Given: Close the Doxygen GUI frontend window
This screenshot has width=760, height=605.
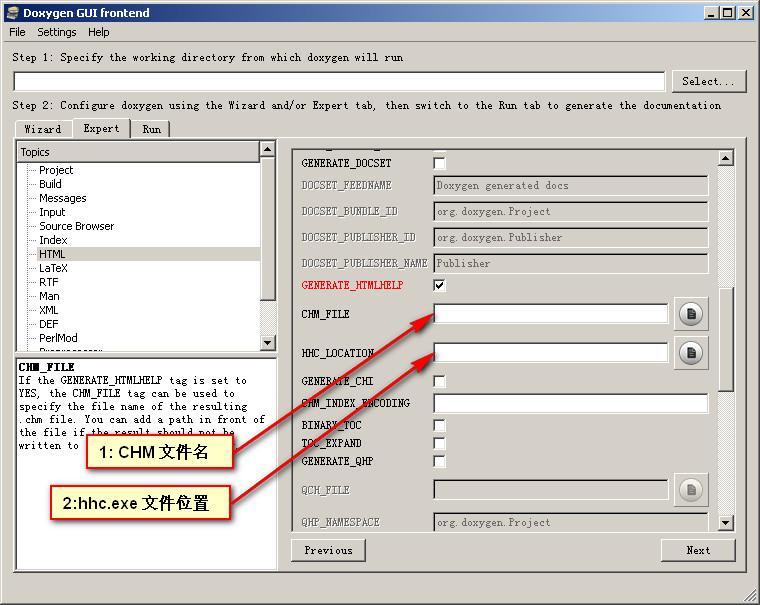Looking at the screenshot, I should (x=745, y=13).
